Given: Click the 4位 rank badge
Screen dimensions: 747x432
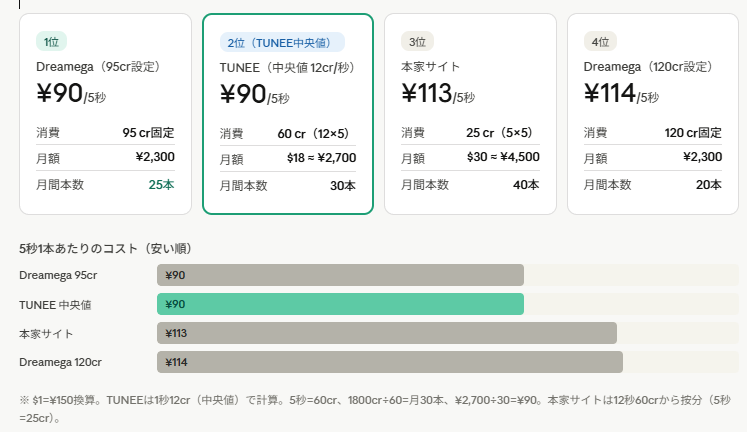Looking at the screenshot, I should [x=600, y=41].
